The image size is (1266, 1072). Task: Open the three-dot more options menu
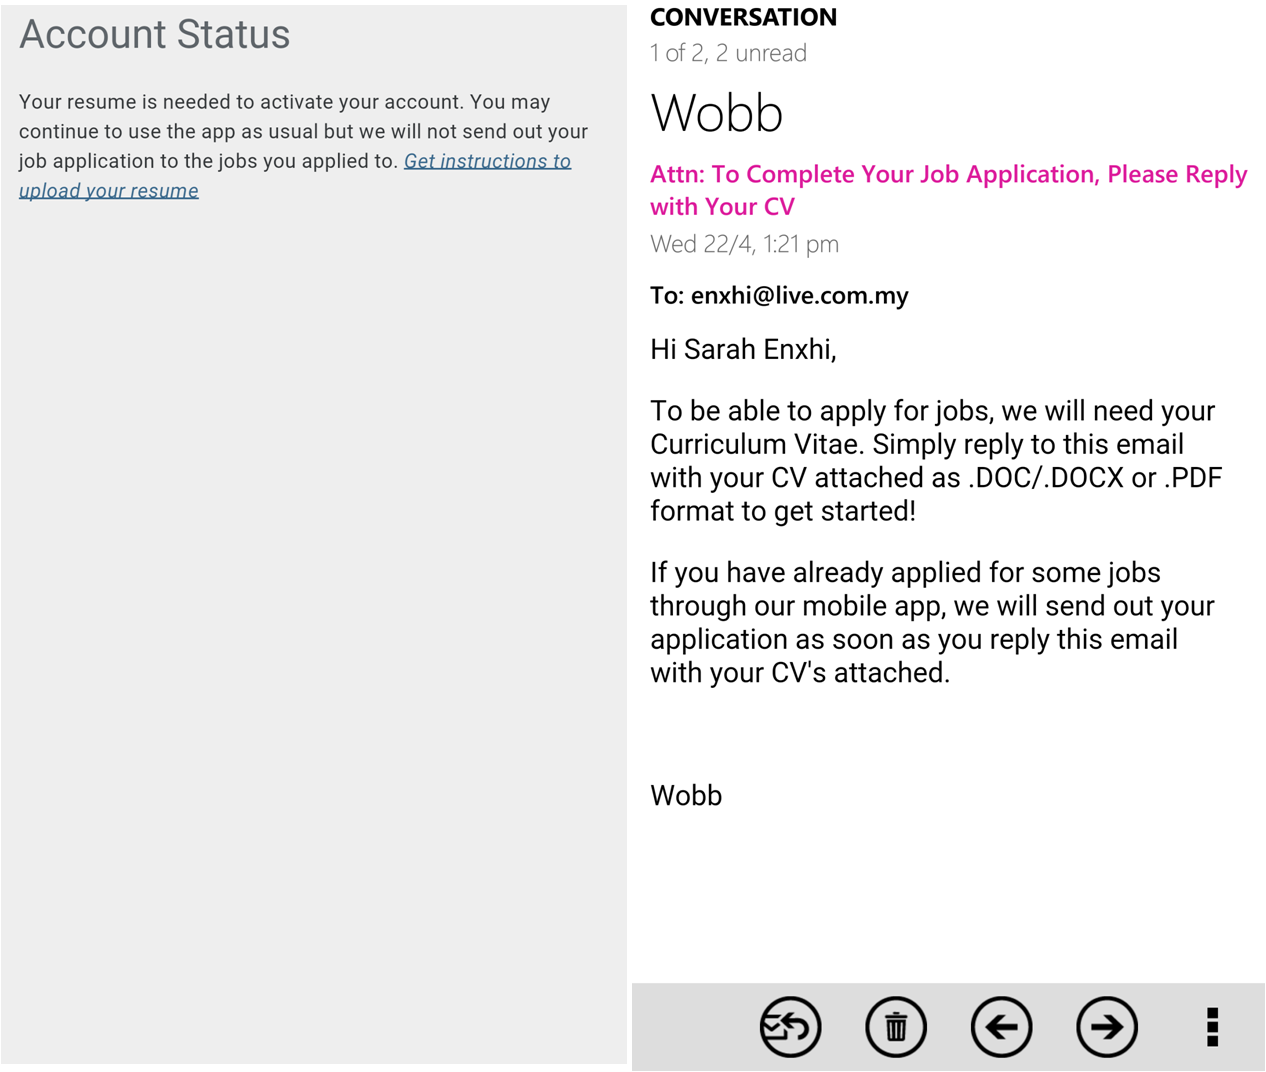(1212, 1027)
